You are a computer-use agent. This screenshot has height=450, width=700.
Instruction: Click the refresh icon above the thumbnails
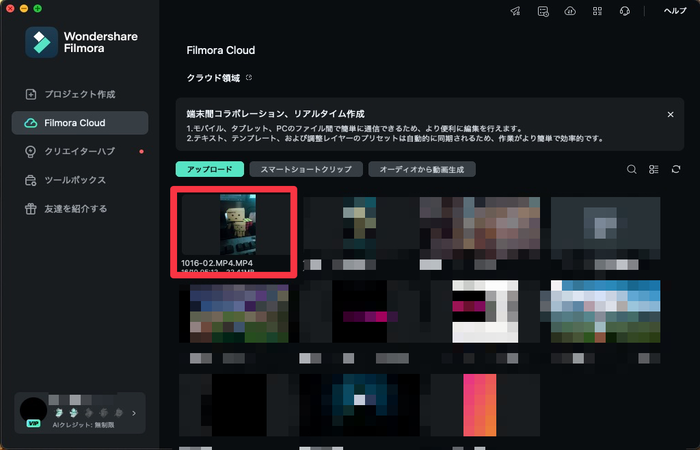677,170
